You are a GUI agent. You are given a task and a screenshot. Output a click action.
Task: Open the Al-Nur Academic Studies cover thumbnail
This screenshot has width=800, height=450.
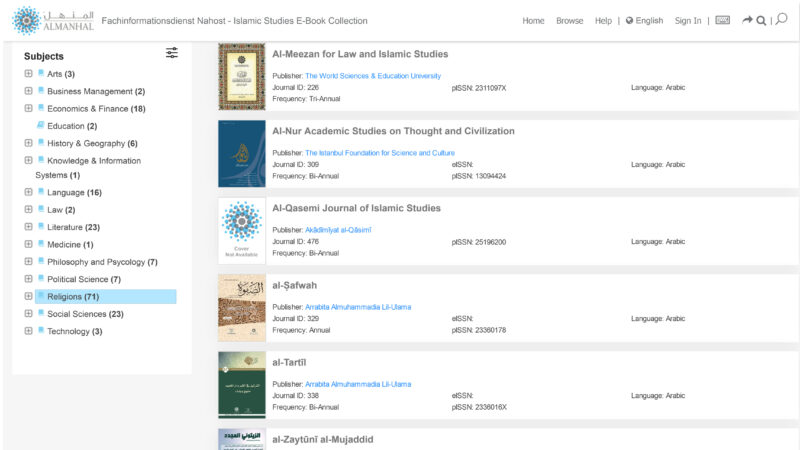pyautogui.click(x=242, y=154)
